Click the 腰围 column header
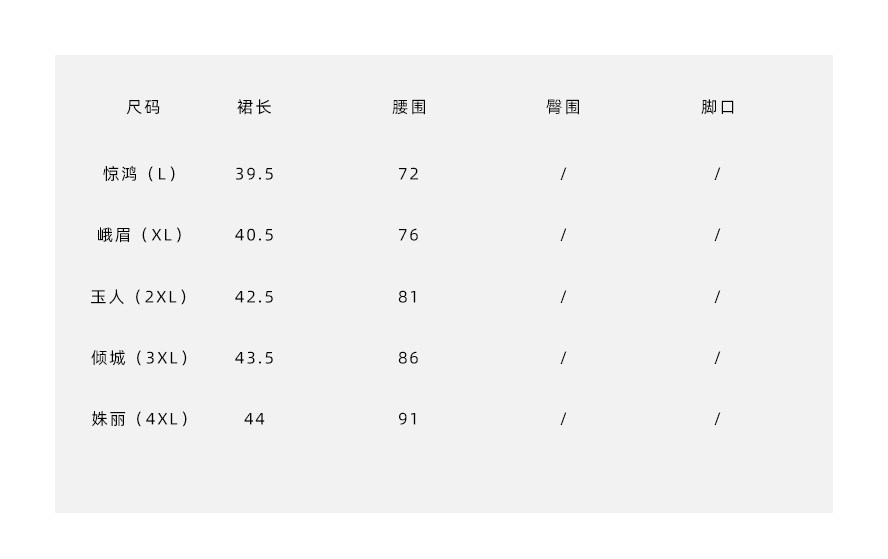The width and height of the screenshot is (888, 559). tap(409, 107)
